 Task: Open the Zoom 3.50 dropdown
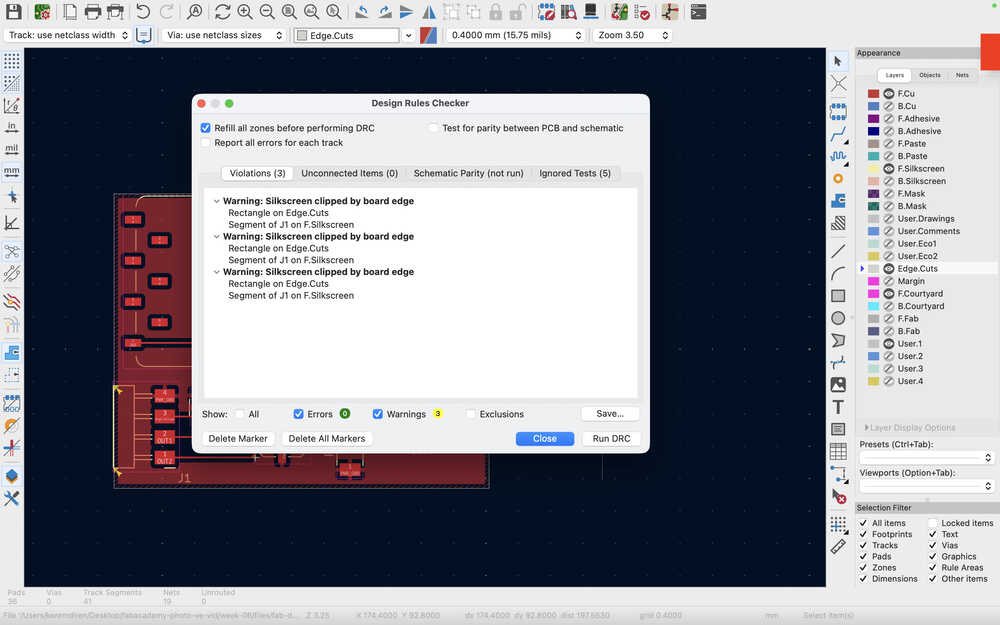tap(633, 35)
